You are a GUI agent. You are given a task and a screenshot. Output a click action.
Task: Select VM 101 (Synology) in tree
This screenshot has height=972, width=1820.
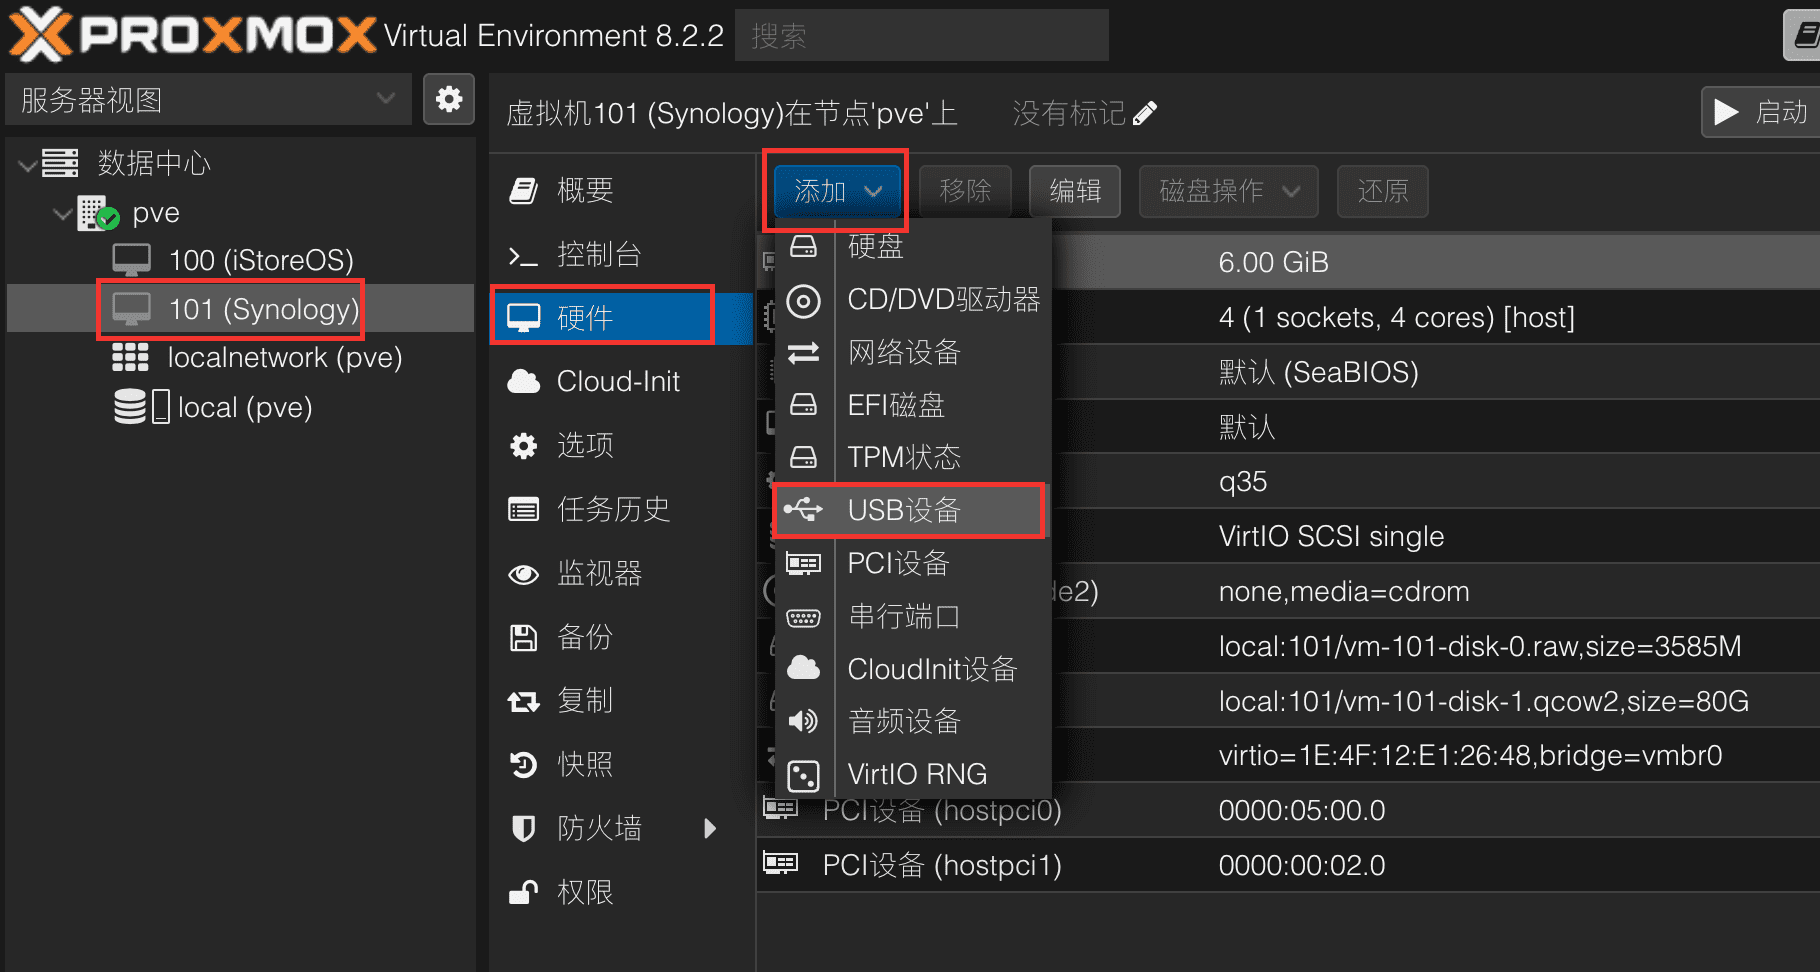click(240, 309)
